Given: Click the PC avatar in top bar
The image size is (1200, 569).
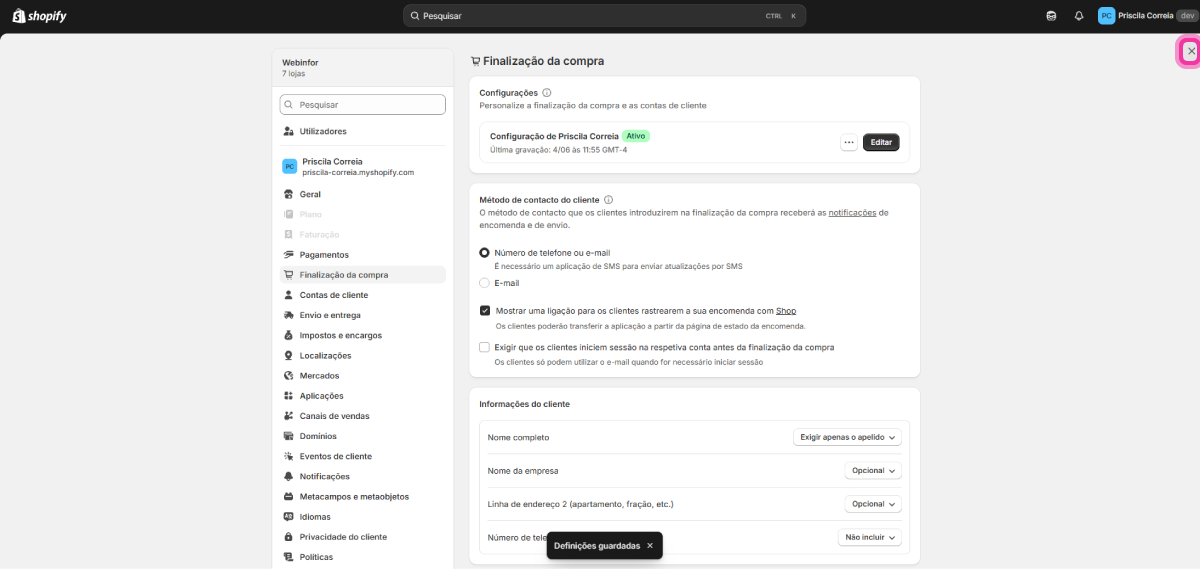Looking at the screenshot, I should (1106, 16).
